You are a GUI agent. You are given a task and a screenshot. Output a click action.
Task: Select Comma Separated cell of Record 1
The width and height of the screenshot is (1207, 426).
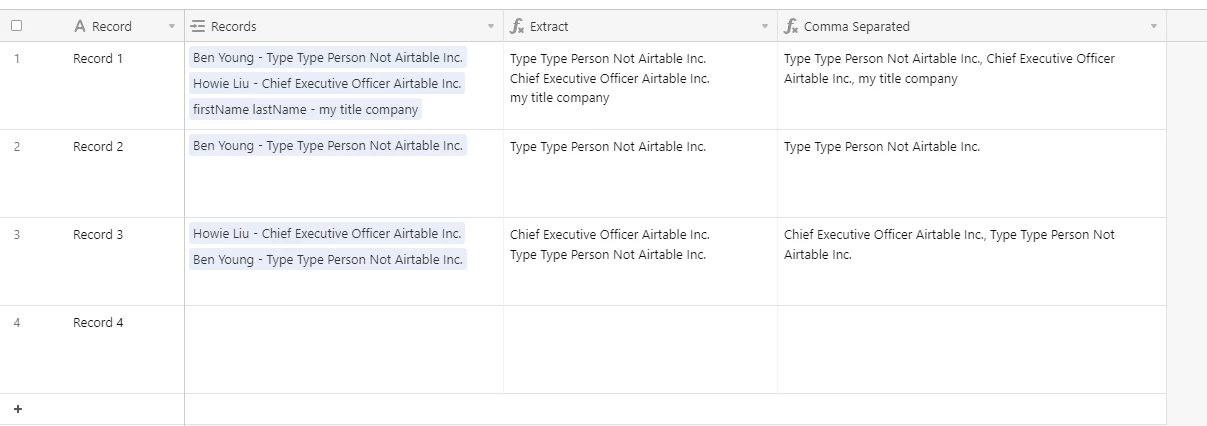(971, 85)
